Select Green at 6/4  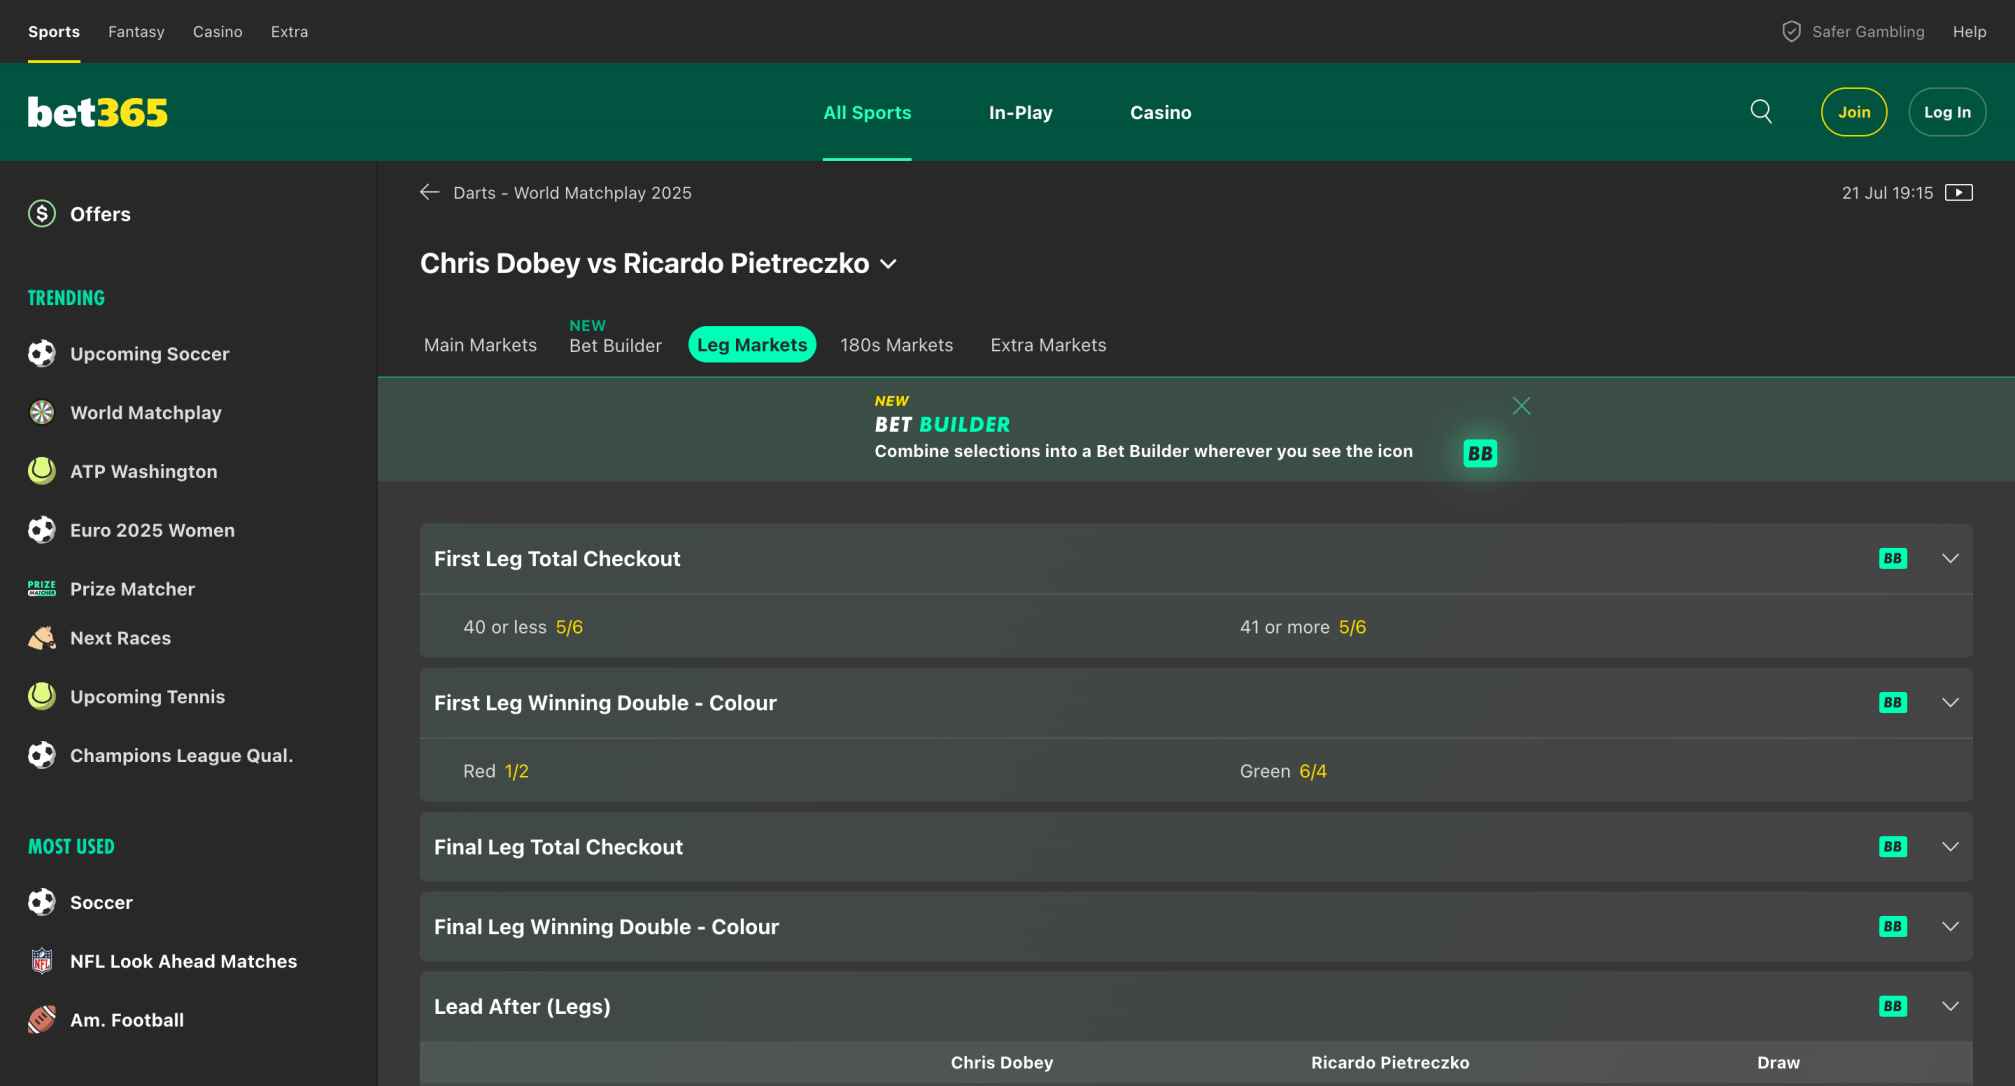1283,771
